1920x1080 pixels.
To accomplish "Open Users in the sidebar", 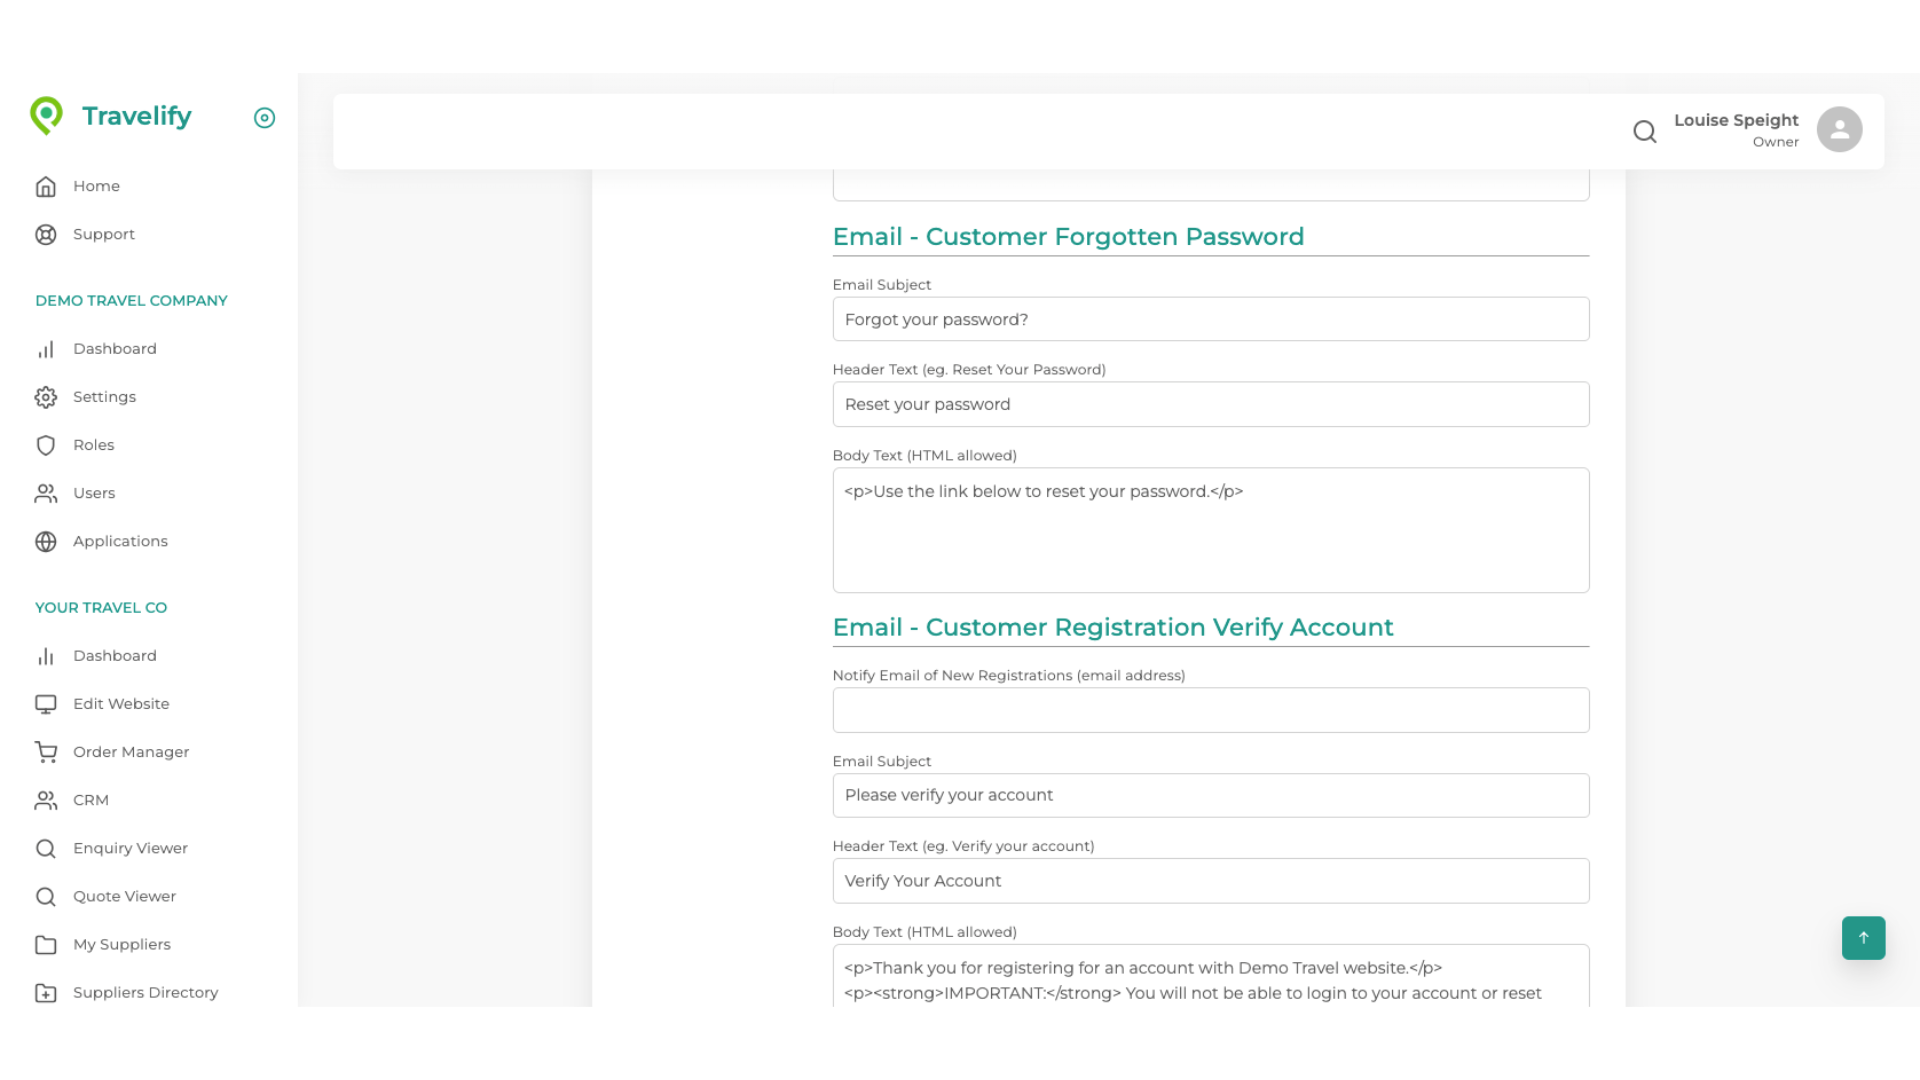I will point(94,493).
